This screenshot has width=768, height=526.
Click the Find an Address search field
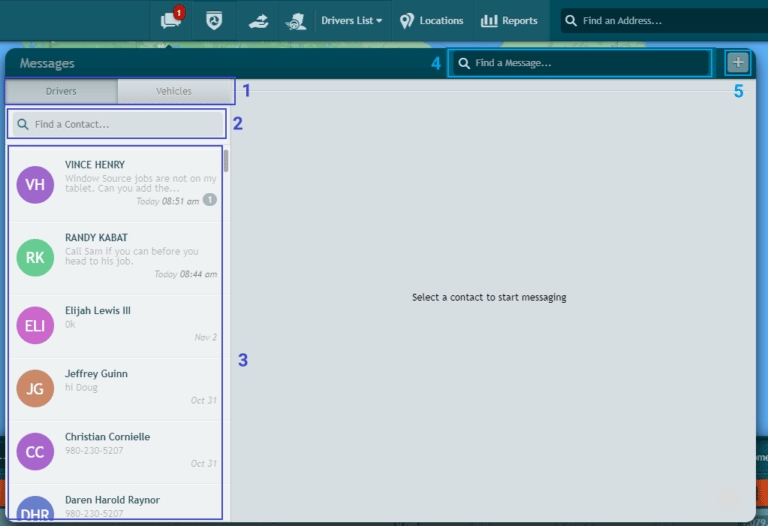pyautogui.click(x=660, y=21)
